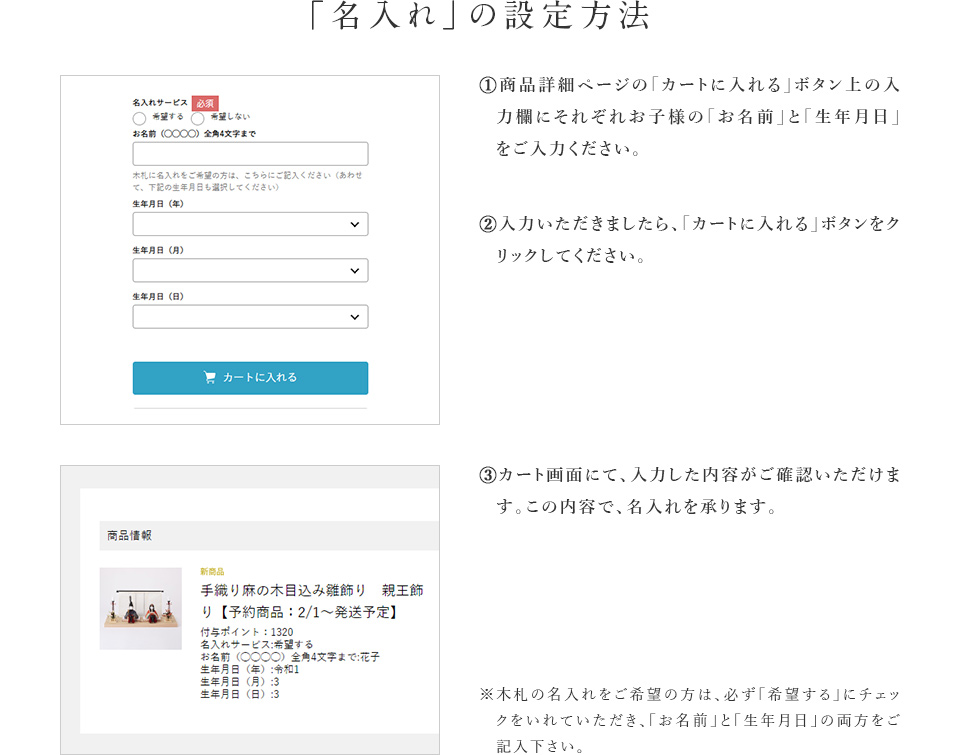Click the 名入れサービス:希望する line
The width and height of the screenshot is (960, 755).
(x=257, y=644)
